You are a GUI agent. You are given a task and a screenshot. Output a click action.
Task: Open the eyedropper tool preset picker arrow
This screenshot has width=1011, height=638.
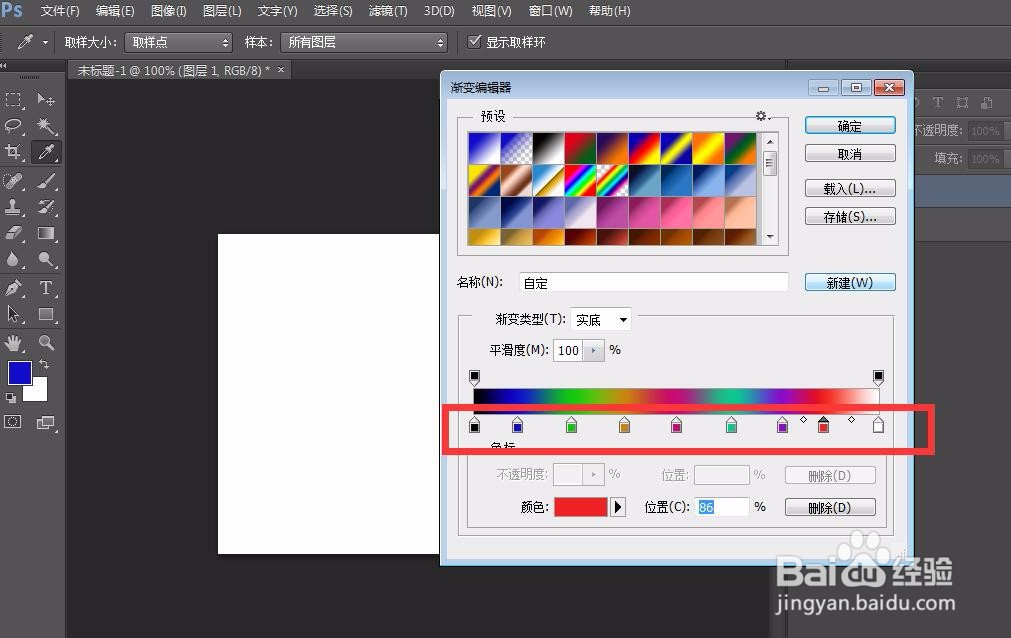click(45, 43)
